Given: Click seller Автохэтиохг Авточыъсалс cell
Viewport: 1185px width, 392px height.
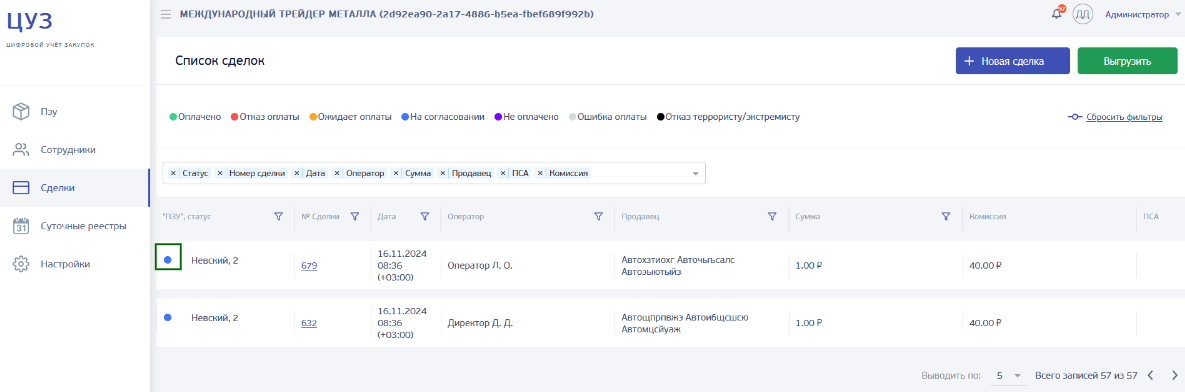Looking at the screenshot, I should pos(678,266).
